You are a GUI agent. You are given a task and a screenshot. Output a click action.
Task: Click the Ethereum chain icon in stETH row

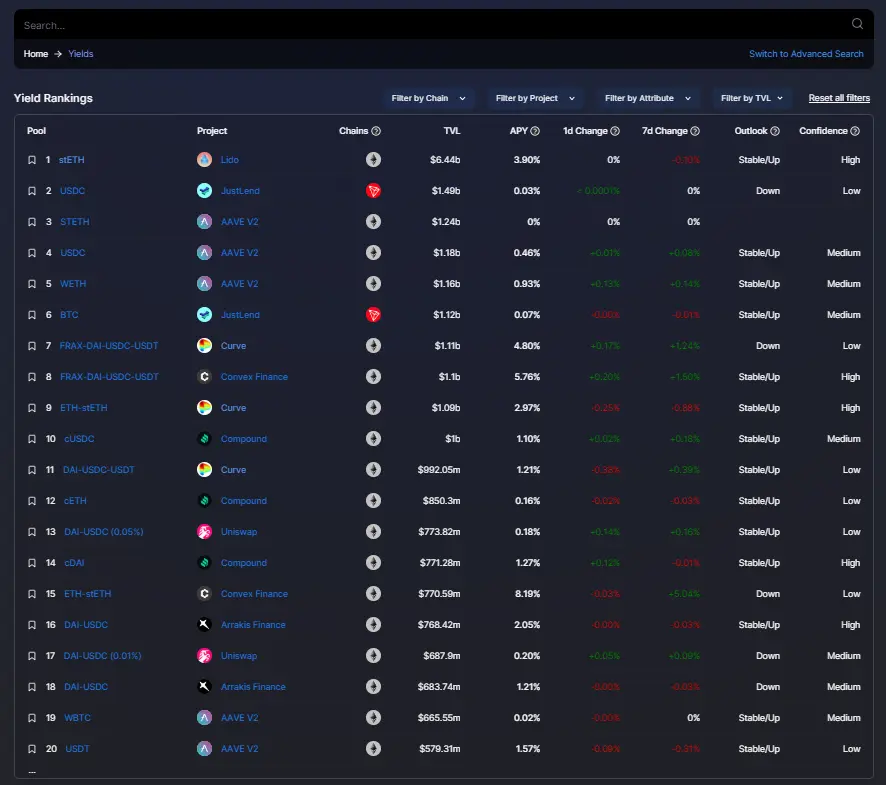coord(373,160)
